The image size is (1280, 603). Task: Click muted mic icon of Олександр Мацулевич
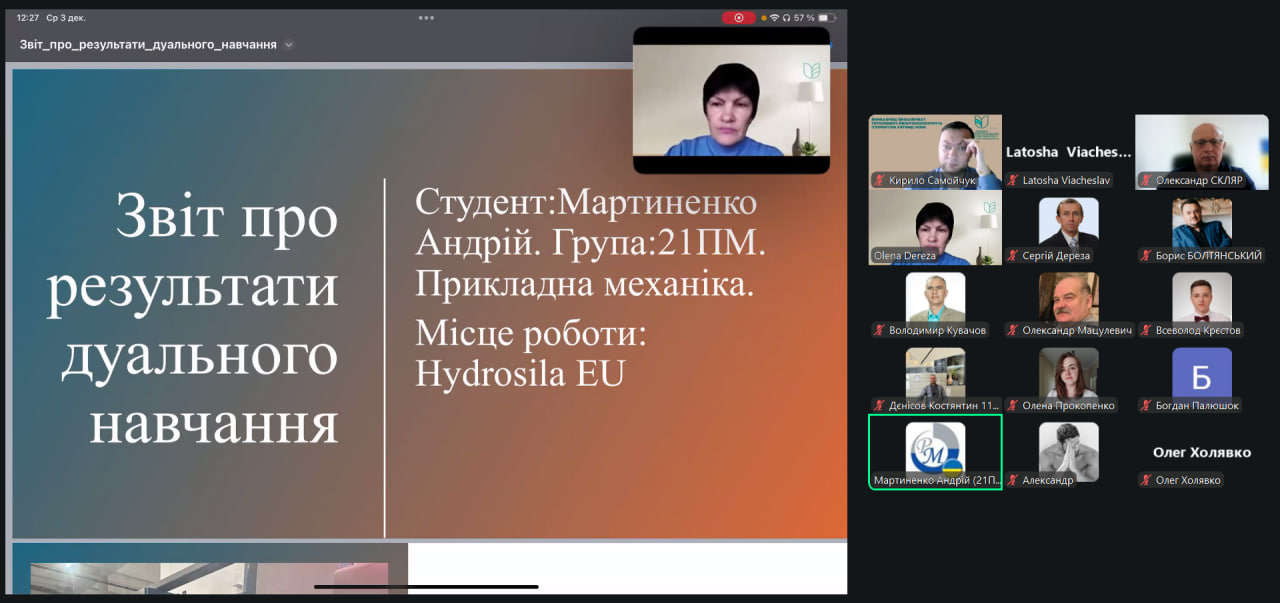pyautogui.click(x=1013, y=331)
